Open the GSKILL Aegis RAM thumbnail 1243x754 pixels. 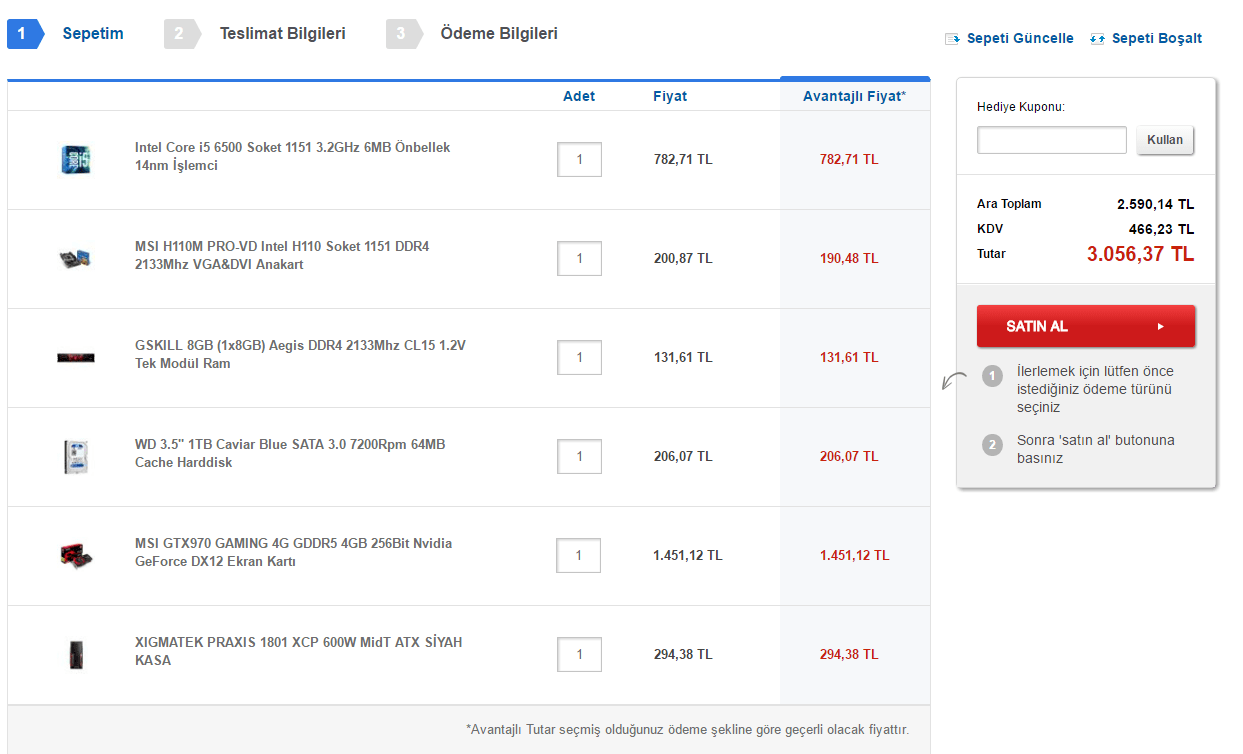click(x=76, y=357)
